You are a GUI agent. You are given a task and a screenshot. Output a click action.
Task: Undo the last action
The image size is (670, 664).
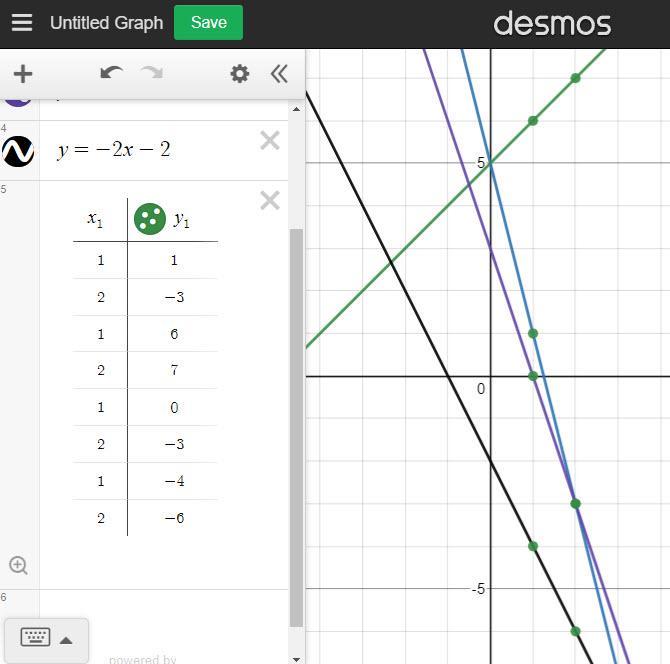pos(112,73)
